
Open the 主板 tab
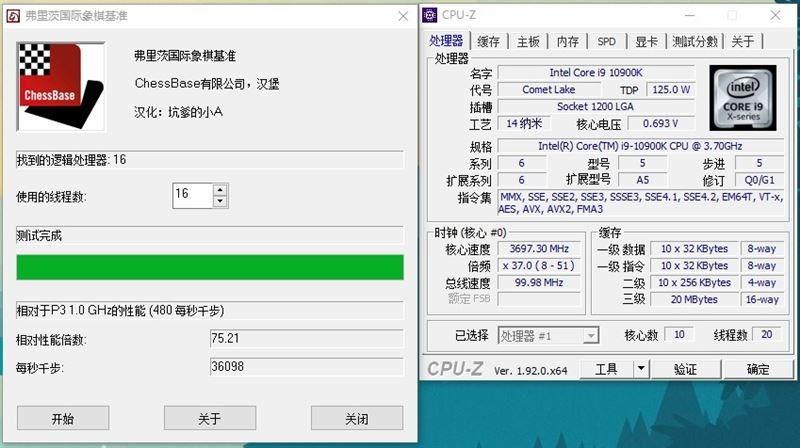528,41
